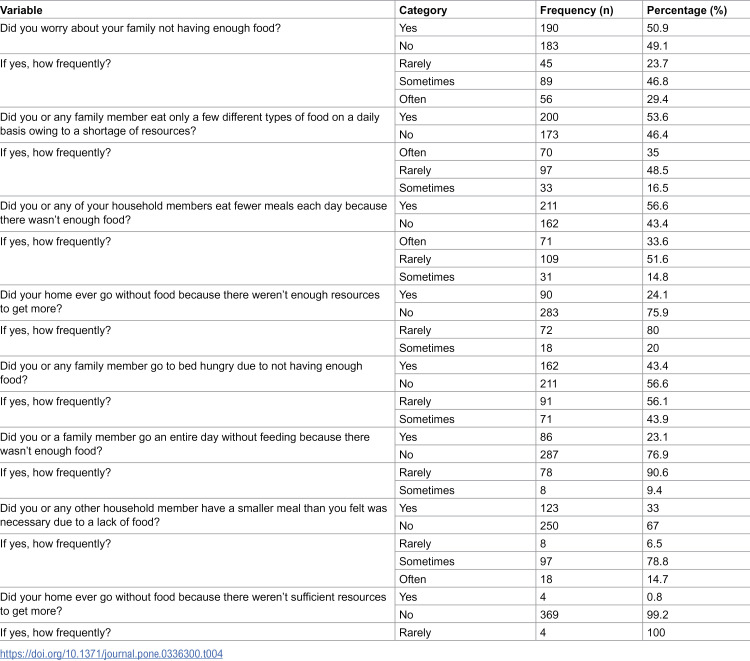Open the doi.org journal.pone.0336300.t004 link
This screenshot has height=661, width=750.
pos(111,653)
